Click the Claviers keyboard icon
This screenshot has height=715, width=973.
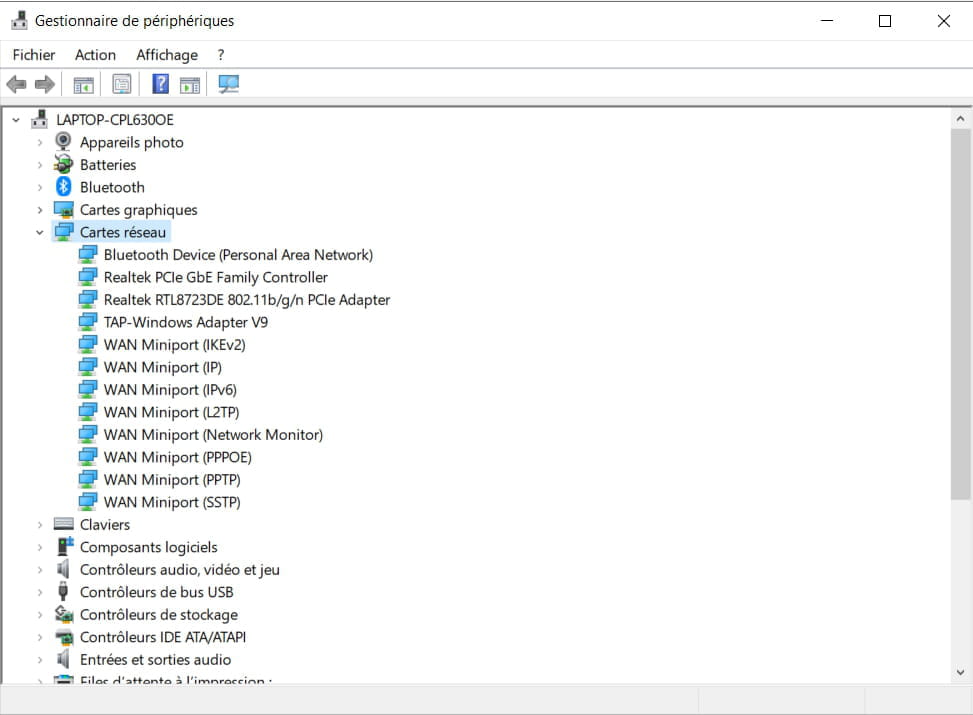[x=63, y=524]
